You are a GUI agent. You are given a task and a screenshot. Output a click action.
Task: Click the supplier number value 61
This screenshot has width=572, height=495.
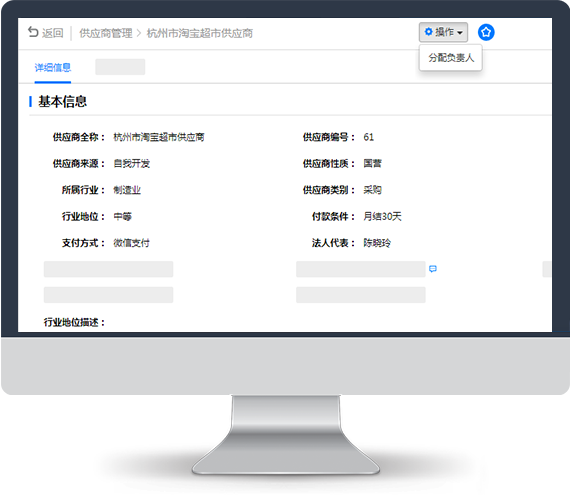click(368, 137)
